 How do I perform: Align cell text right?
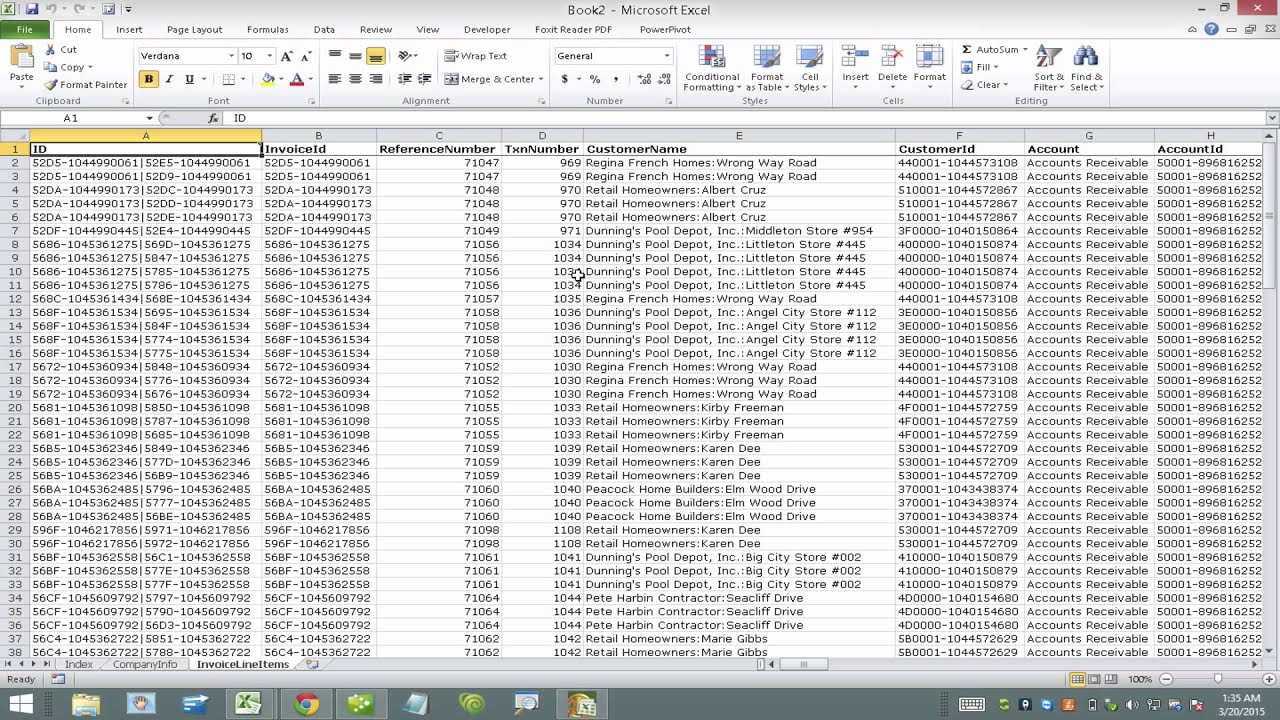click(375, 79)
